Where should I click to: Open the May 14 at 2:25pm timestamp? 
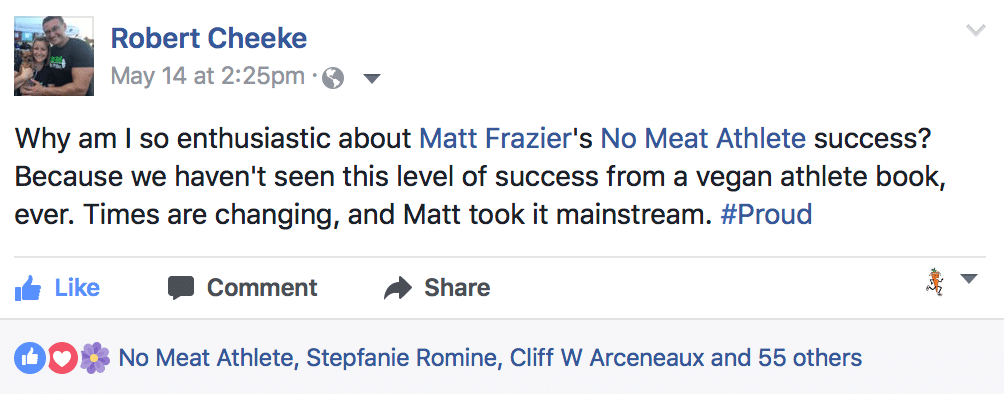(207, 77)
